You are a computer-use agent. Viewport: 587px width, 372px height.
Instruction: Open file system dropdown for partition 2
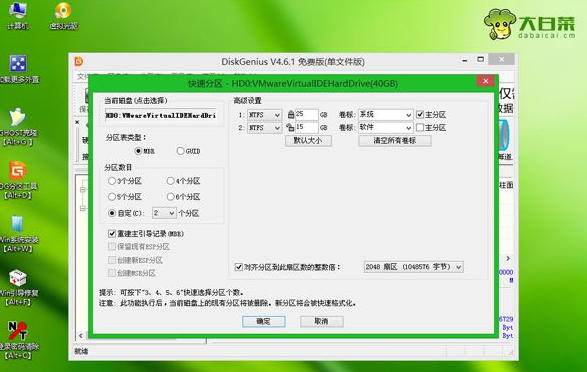click(x=264, y=128)
